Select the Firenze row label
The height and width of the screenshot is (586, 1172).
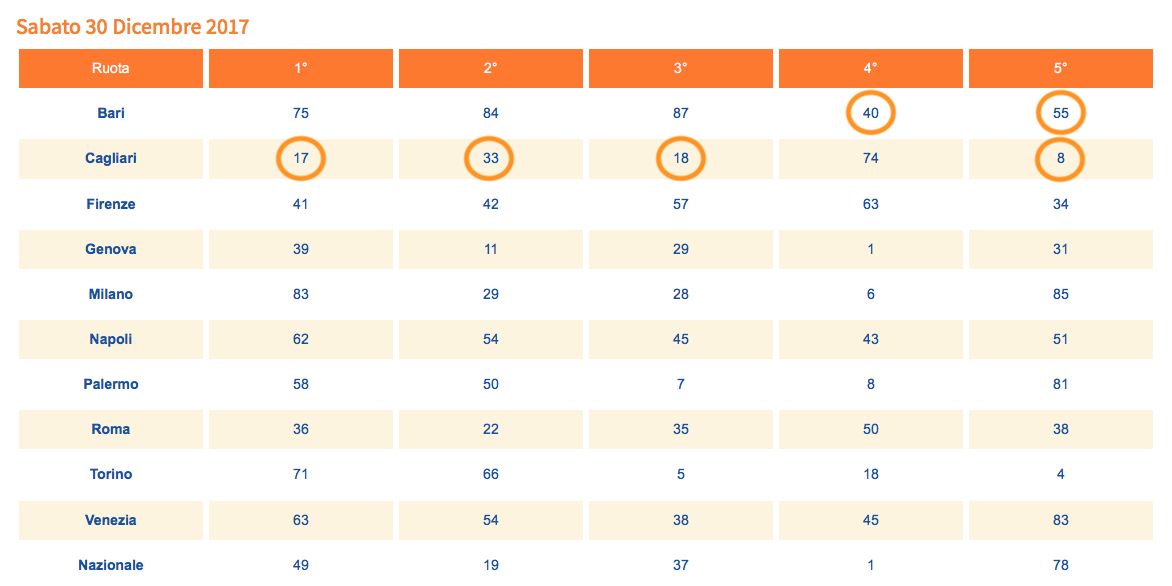tap(111, 204)
